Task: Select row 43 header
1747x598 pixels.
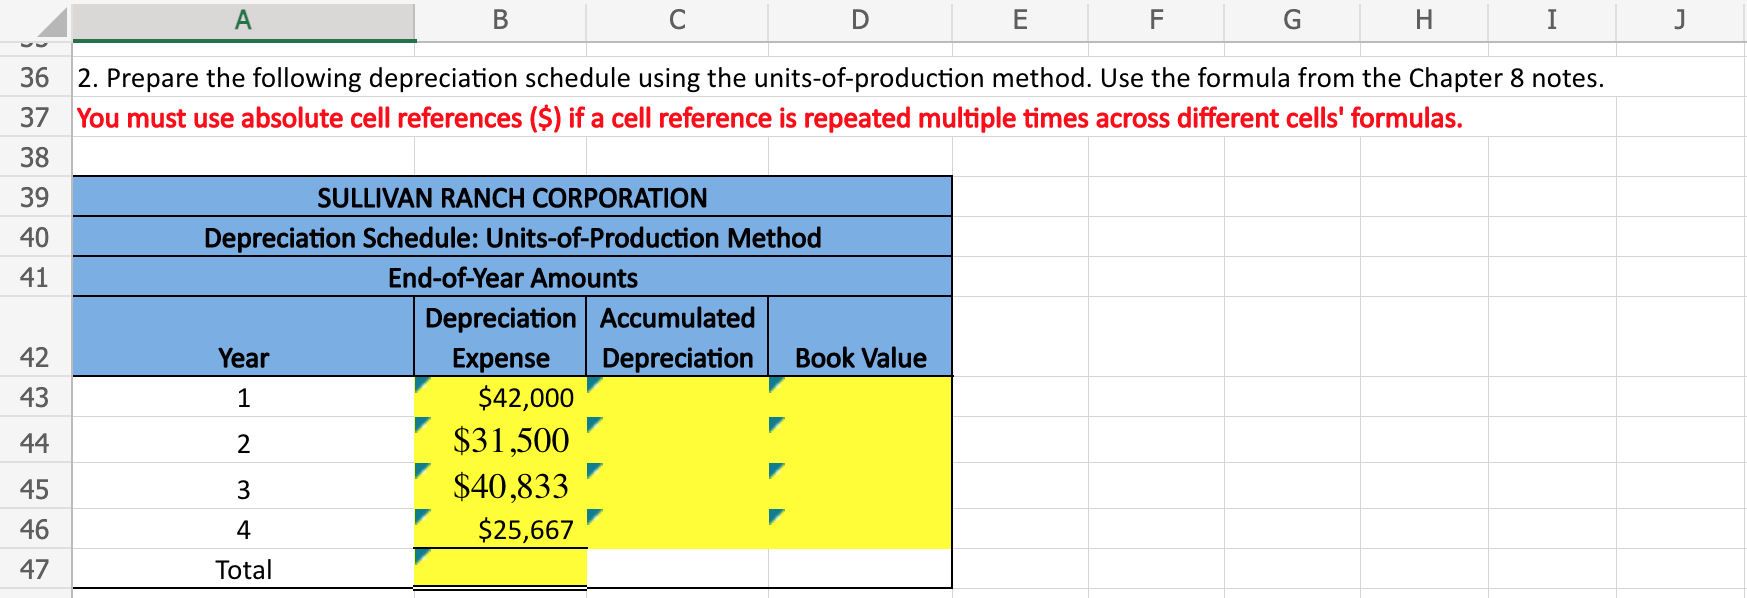Action: [x=35, y=397]
